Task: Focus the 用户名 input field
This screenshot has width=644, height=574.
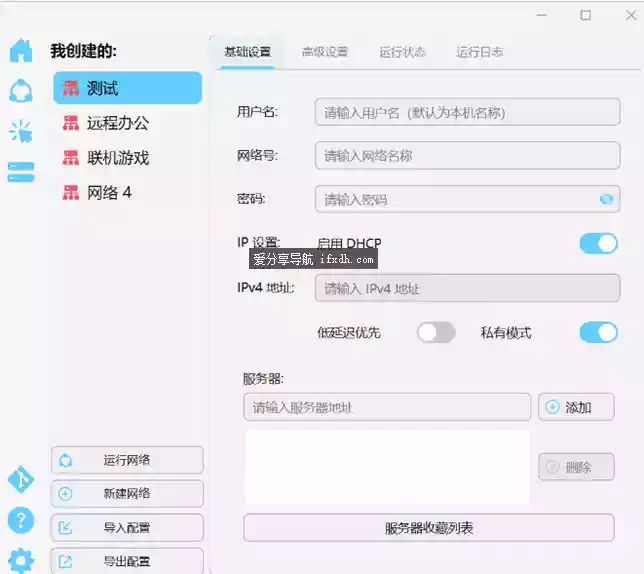Action: coord(467,112)
